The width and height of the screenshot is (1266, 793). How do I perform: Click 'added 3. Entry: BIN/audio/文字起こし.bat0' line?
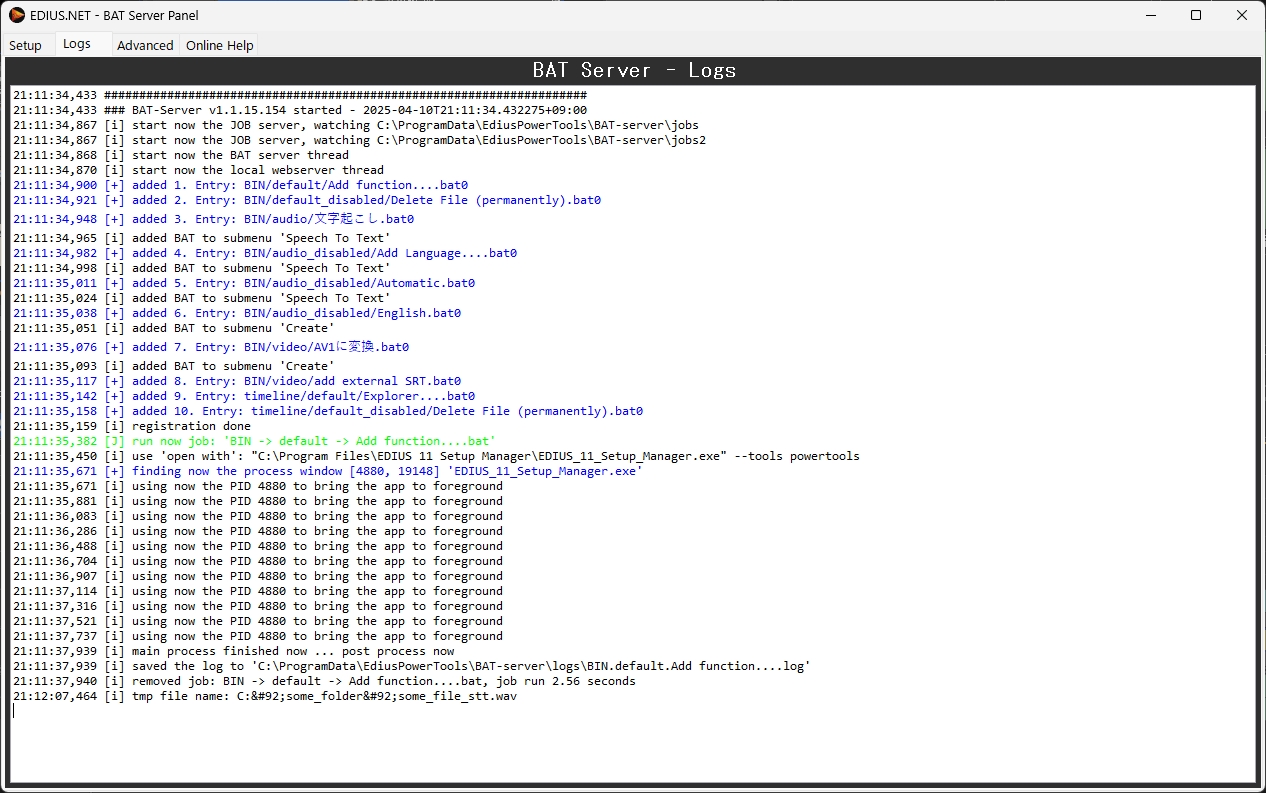click(x=213, y=219)
